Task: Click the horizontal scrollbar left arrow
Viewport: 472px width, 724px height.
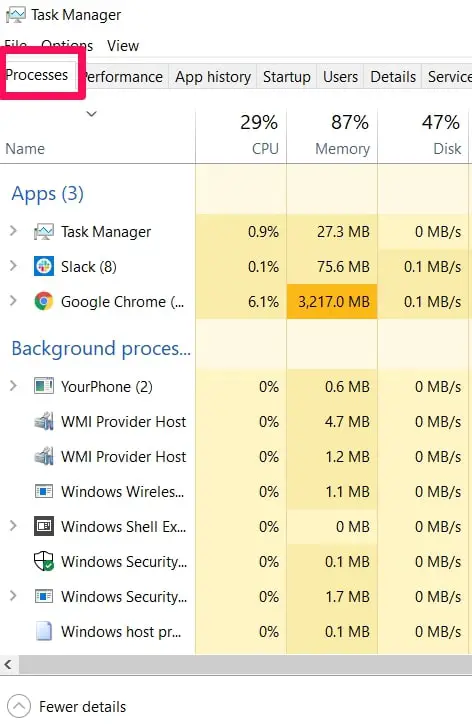Action: click(8, 665)
